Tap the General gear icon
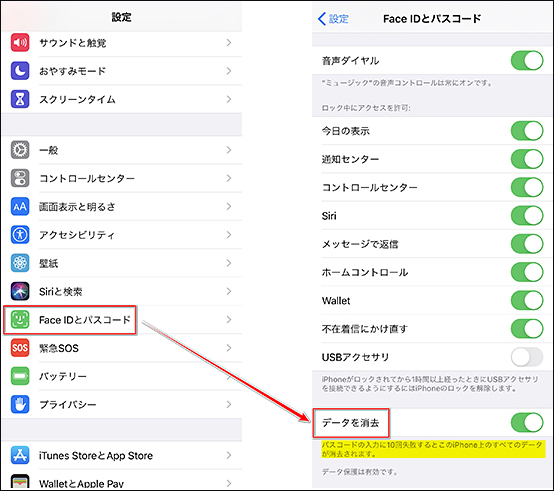 (x=20, y=150)
